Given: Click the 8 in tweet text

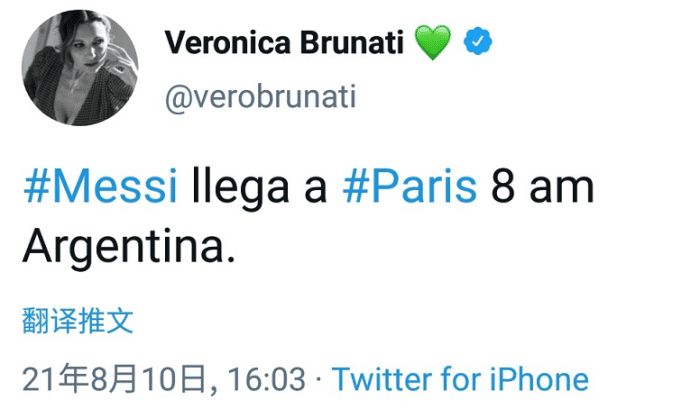Looking at the screenshot, I should [x=503, y=187].
